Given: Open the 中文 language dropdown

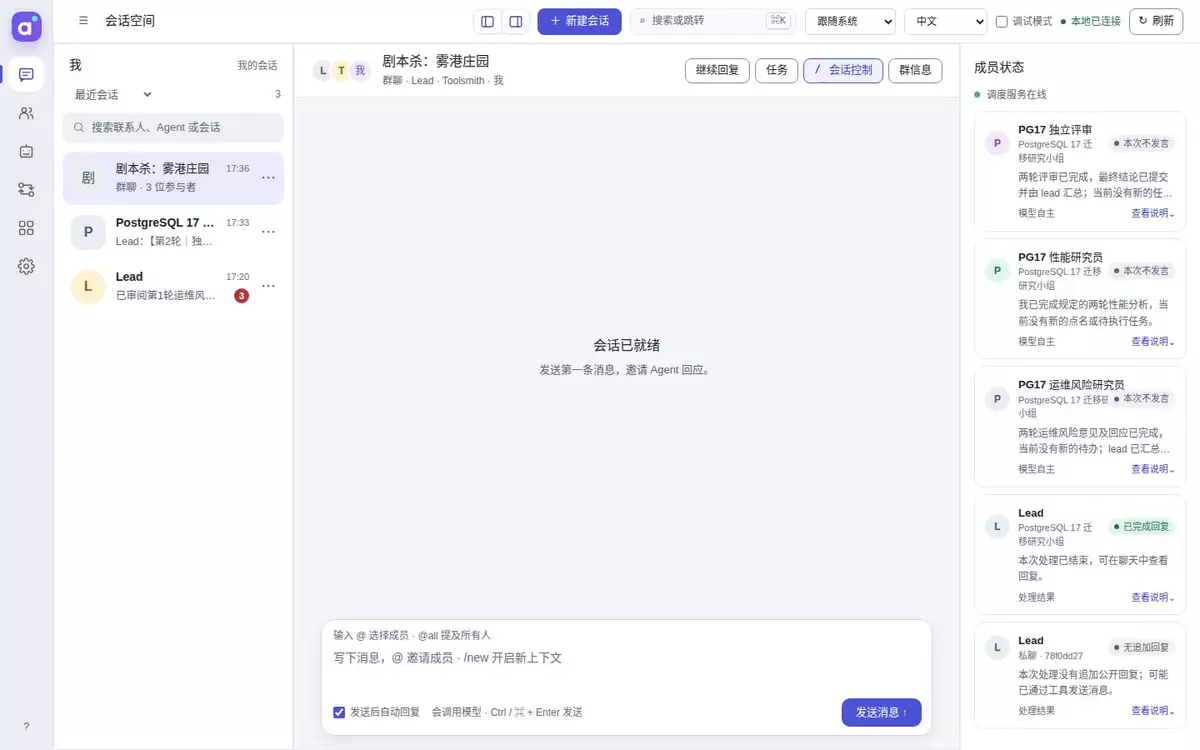Looking at the screenshot, I should tap(945, 21).
